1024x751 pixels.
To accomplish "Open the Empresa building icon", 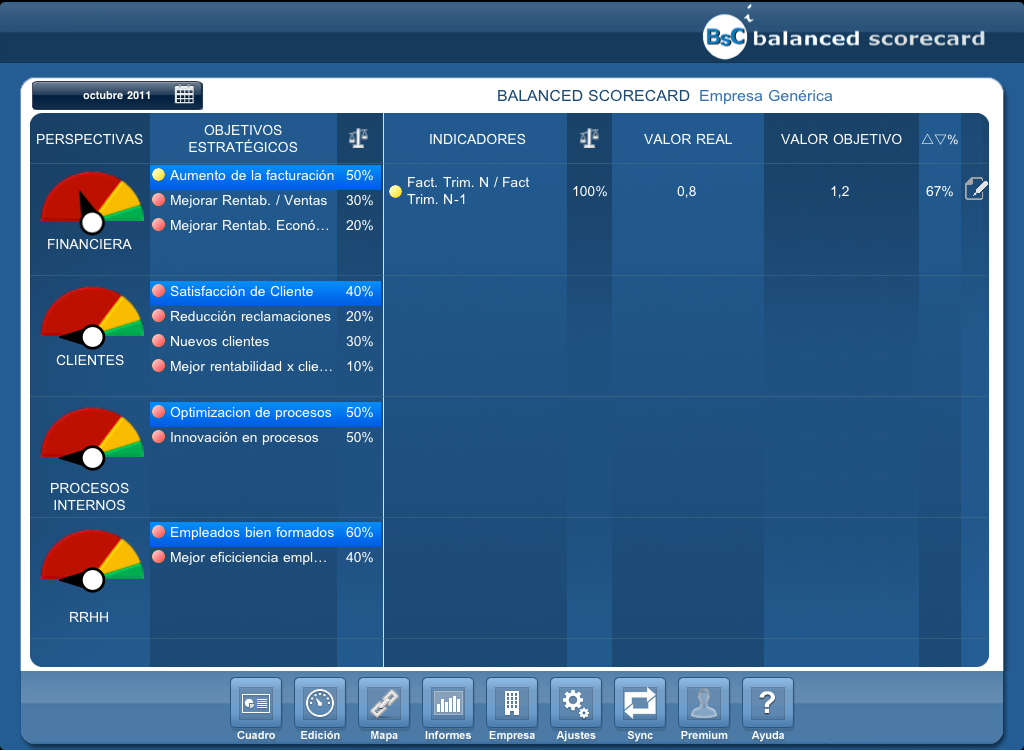I will click(512, 704).
